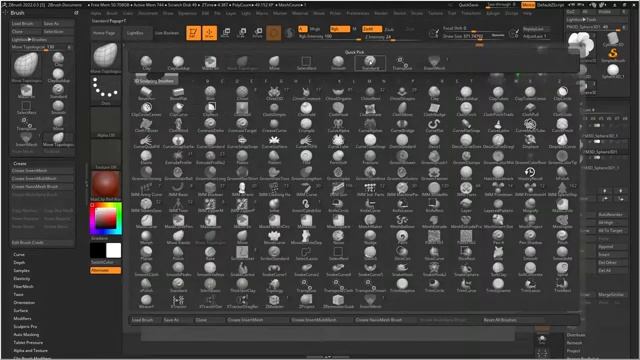Open the Document menu
This screenshot has height=360, width=640.
pyautogui.click(x=147, y=13)
